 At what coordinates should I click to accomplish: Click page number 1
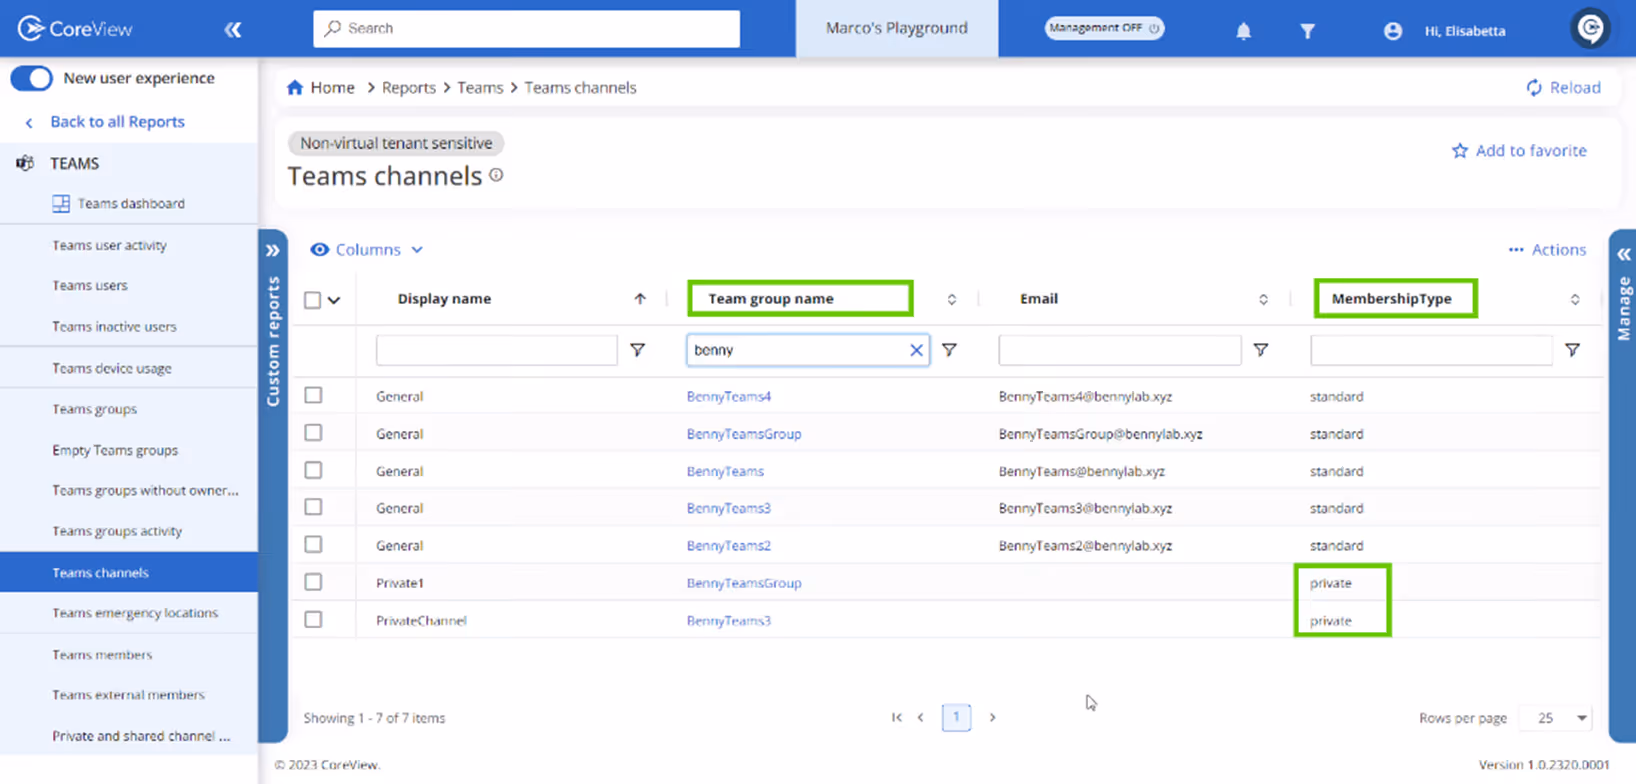click(x=956, y=717)
